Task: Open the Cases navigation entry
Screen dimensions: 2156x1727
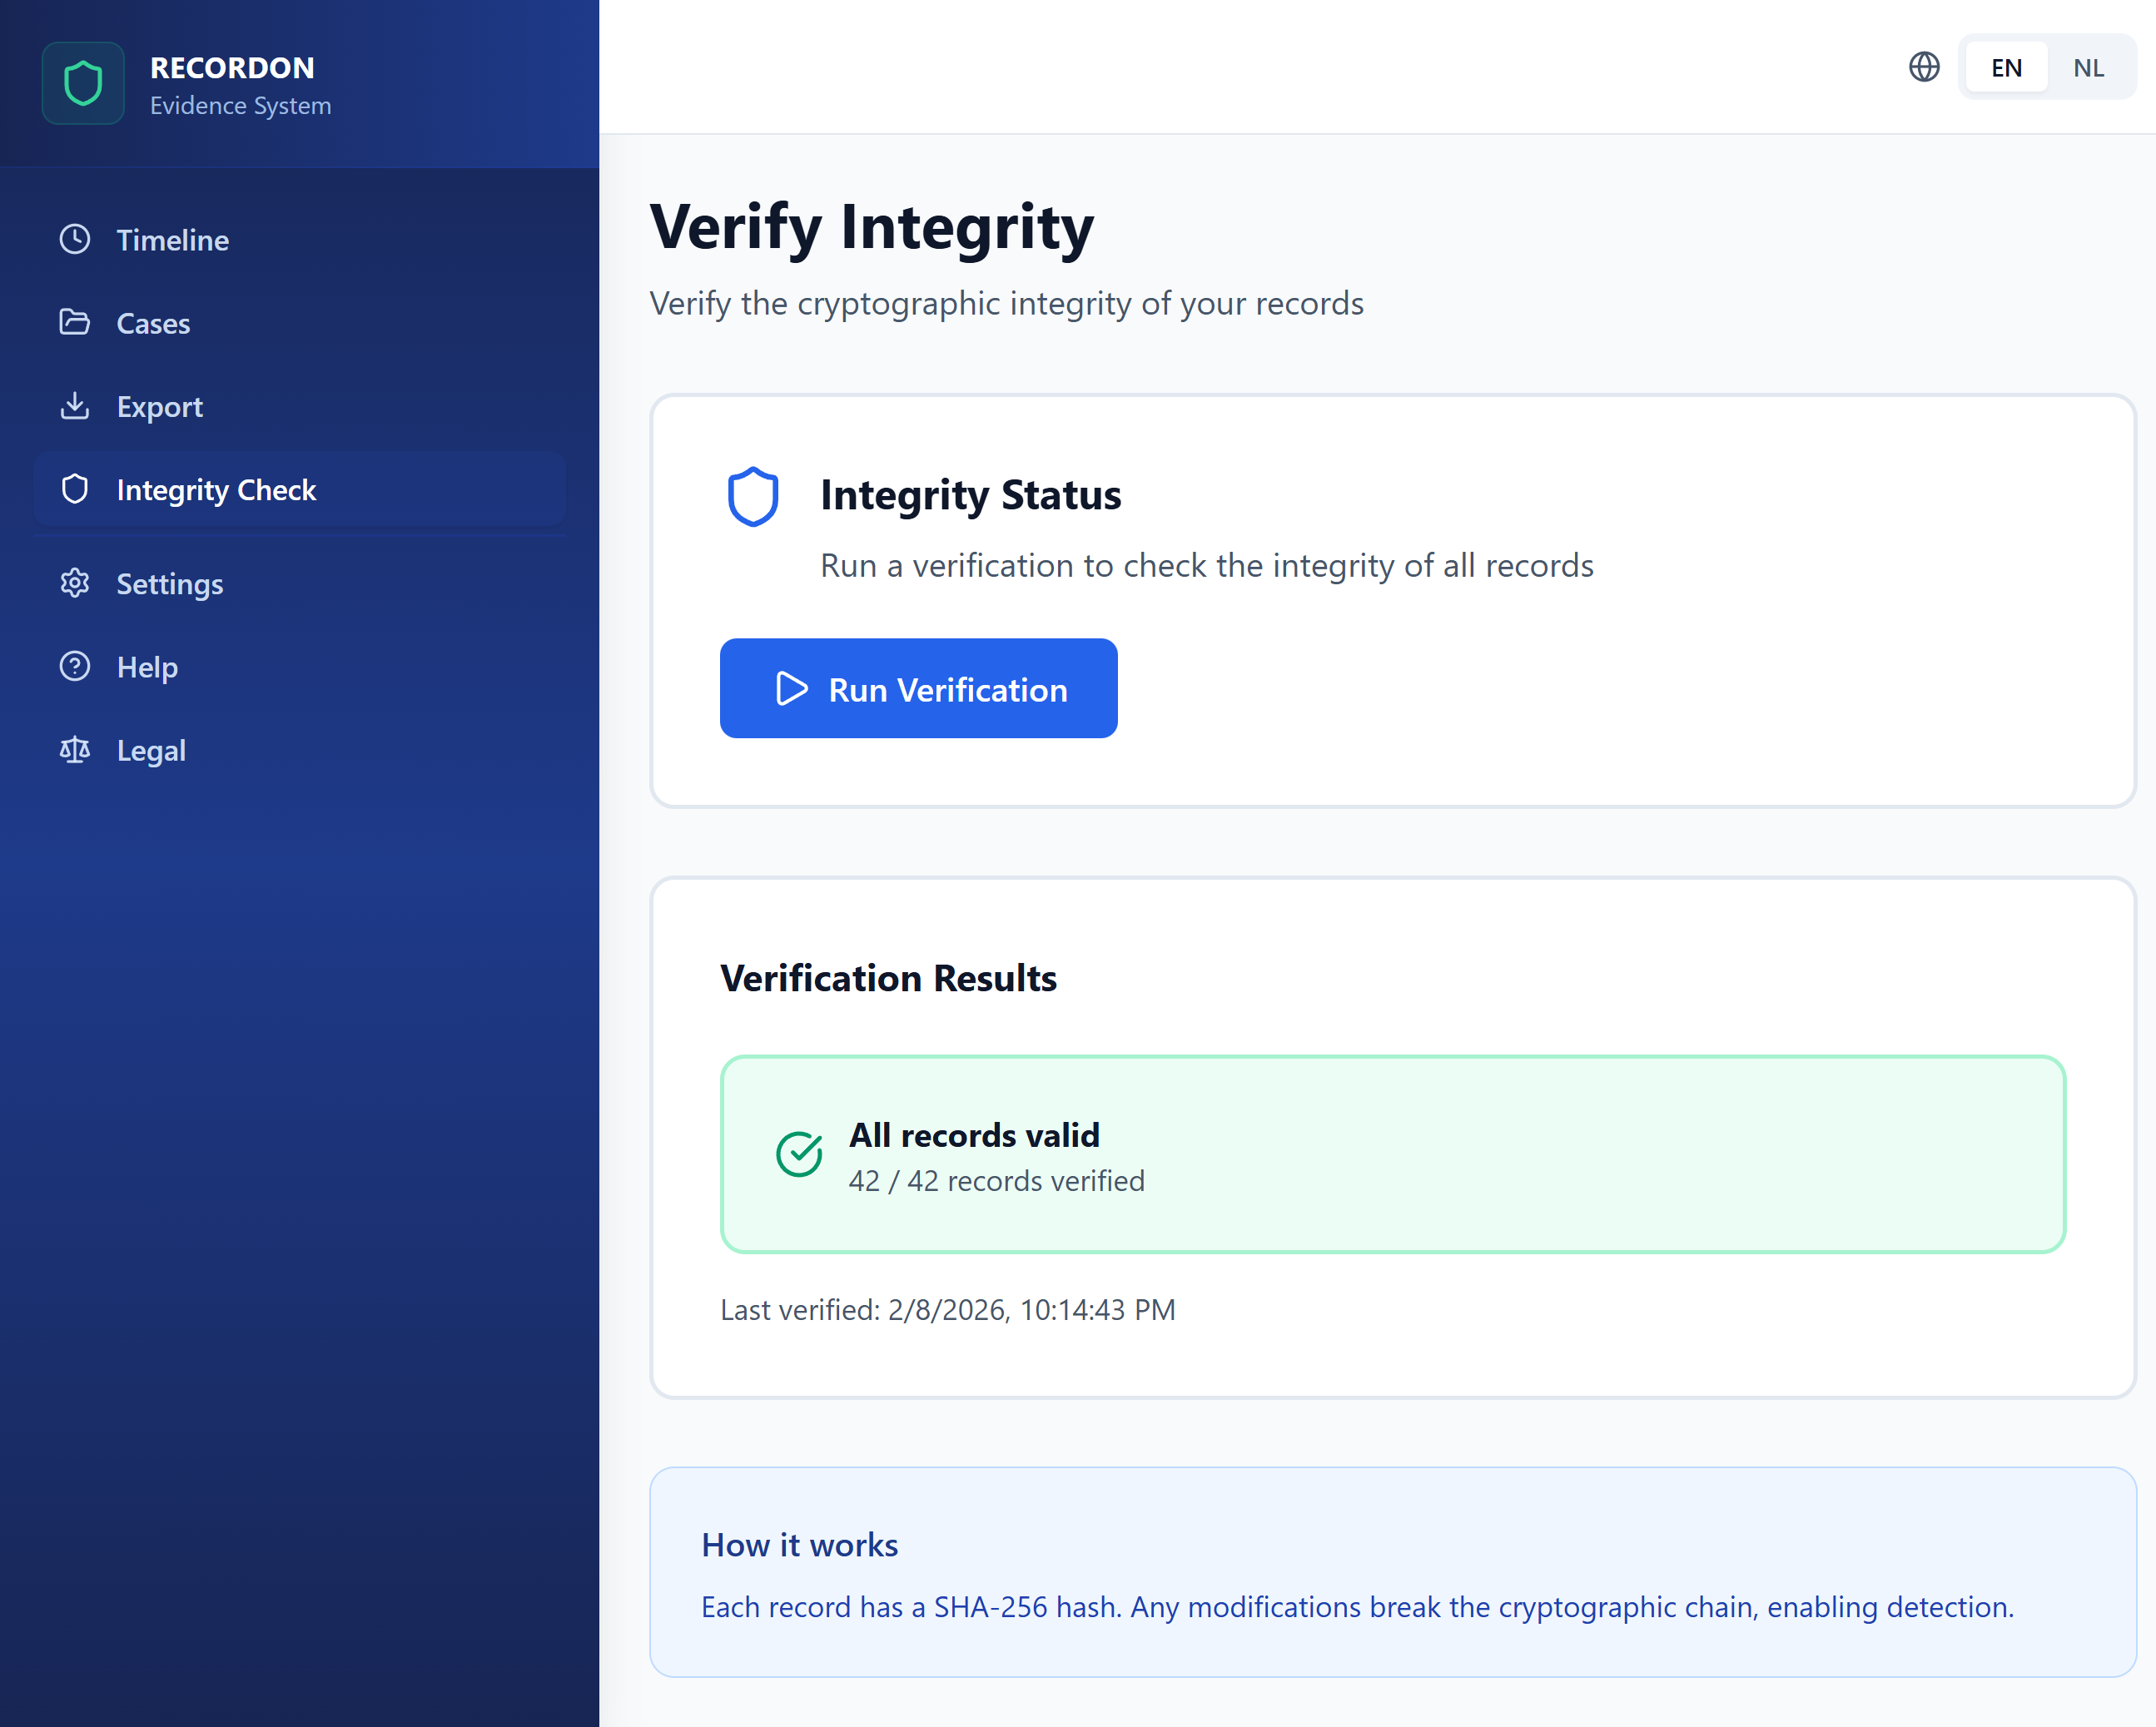Action: (152, 322)
